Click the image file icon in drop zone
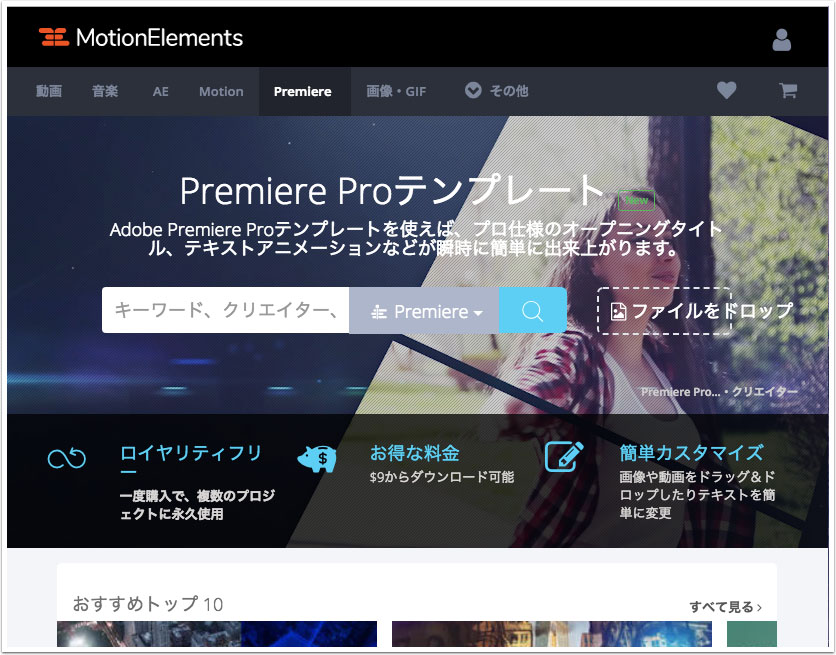Image resolution: width=836 pixels, height=655 pixels. click(x=618, y=311)
